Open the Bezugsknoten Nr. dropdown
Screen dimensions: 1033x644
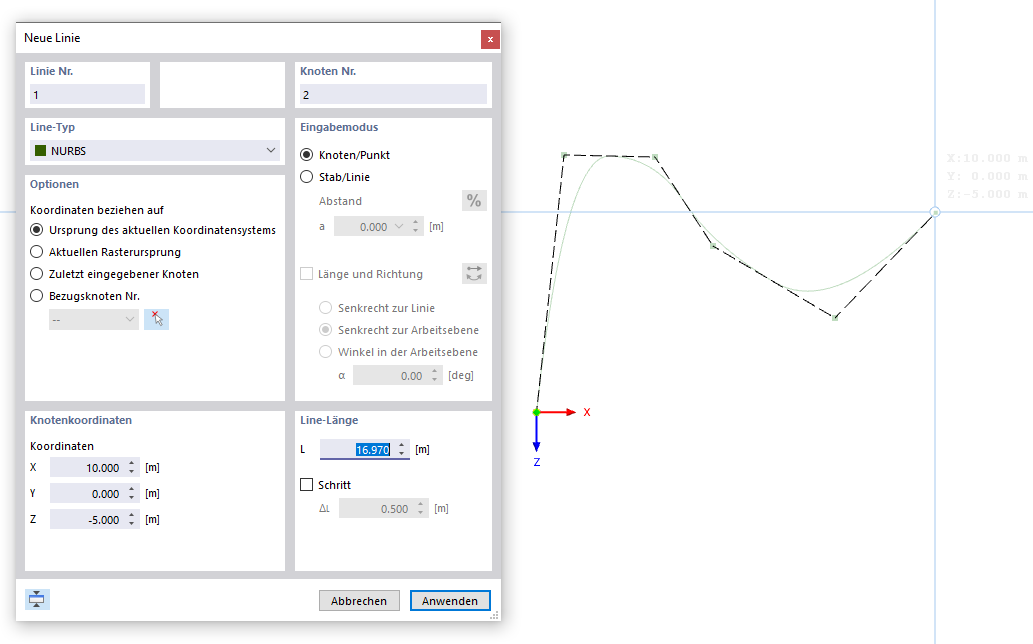(x=130, y=318)
